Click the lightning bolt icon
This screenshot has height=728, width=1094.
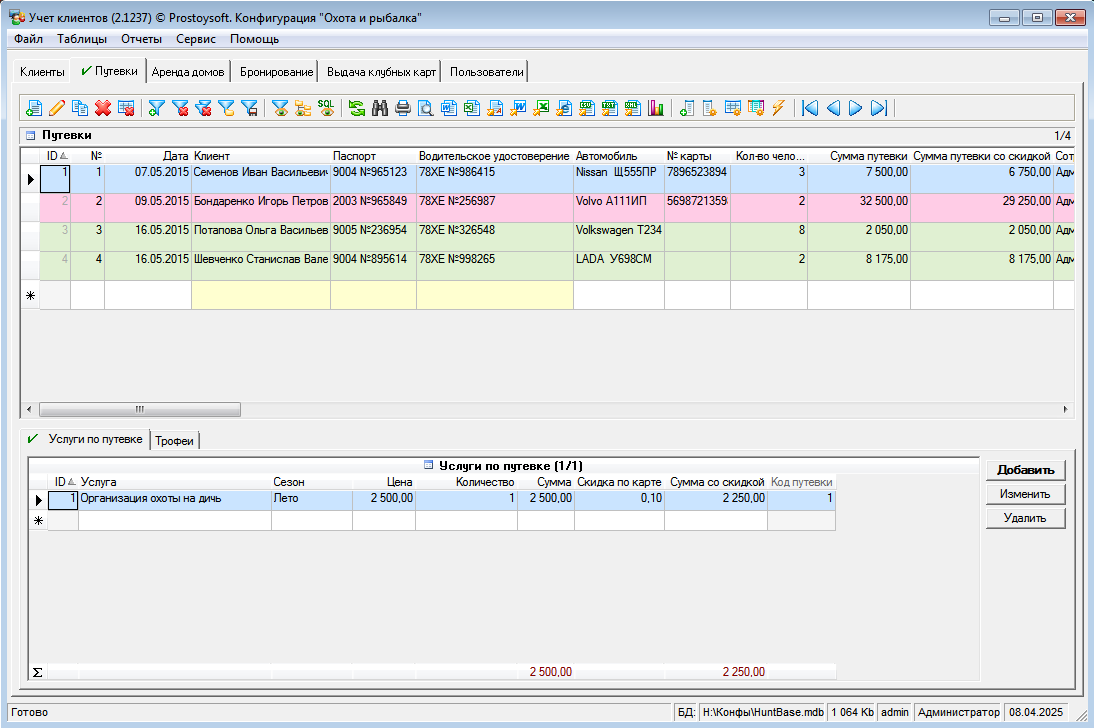778,108
